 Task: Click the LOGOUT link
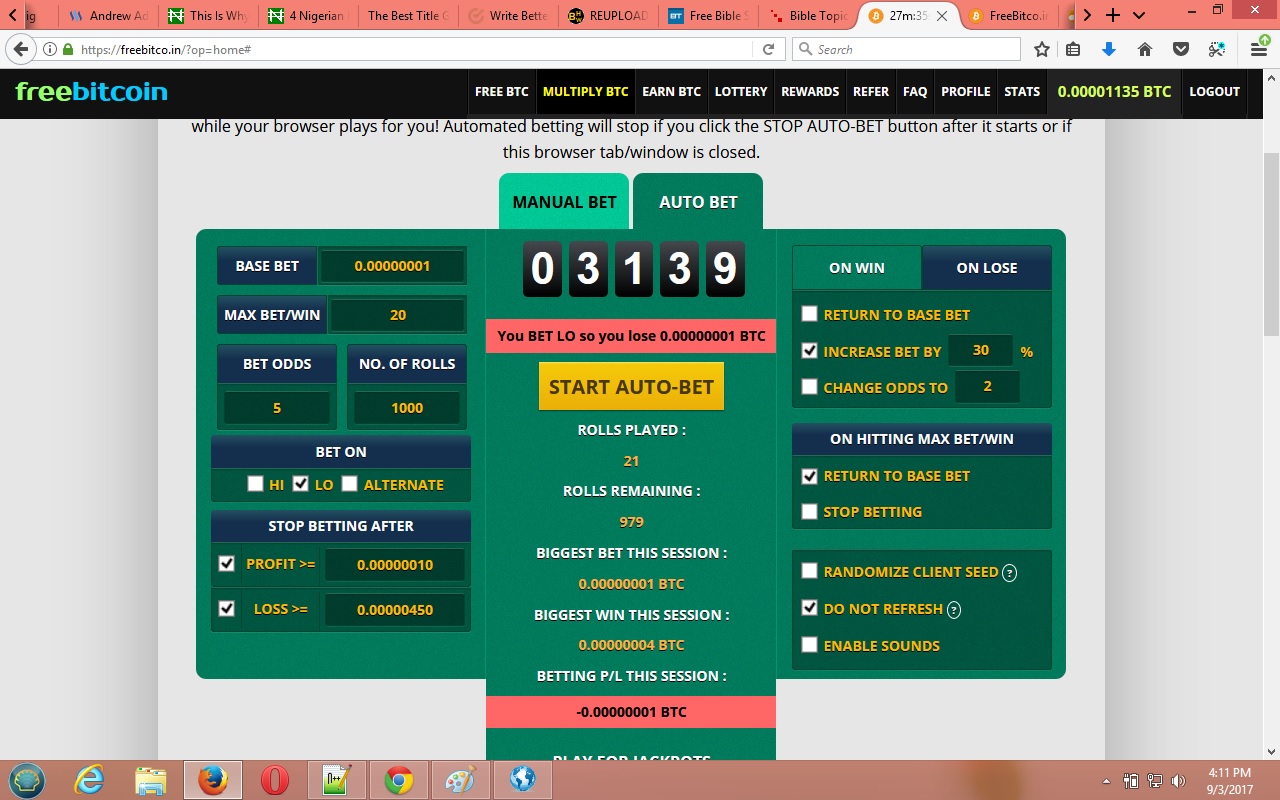1214,91
